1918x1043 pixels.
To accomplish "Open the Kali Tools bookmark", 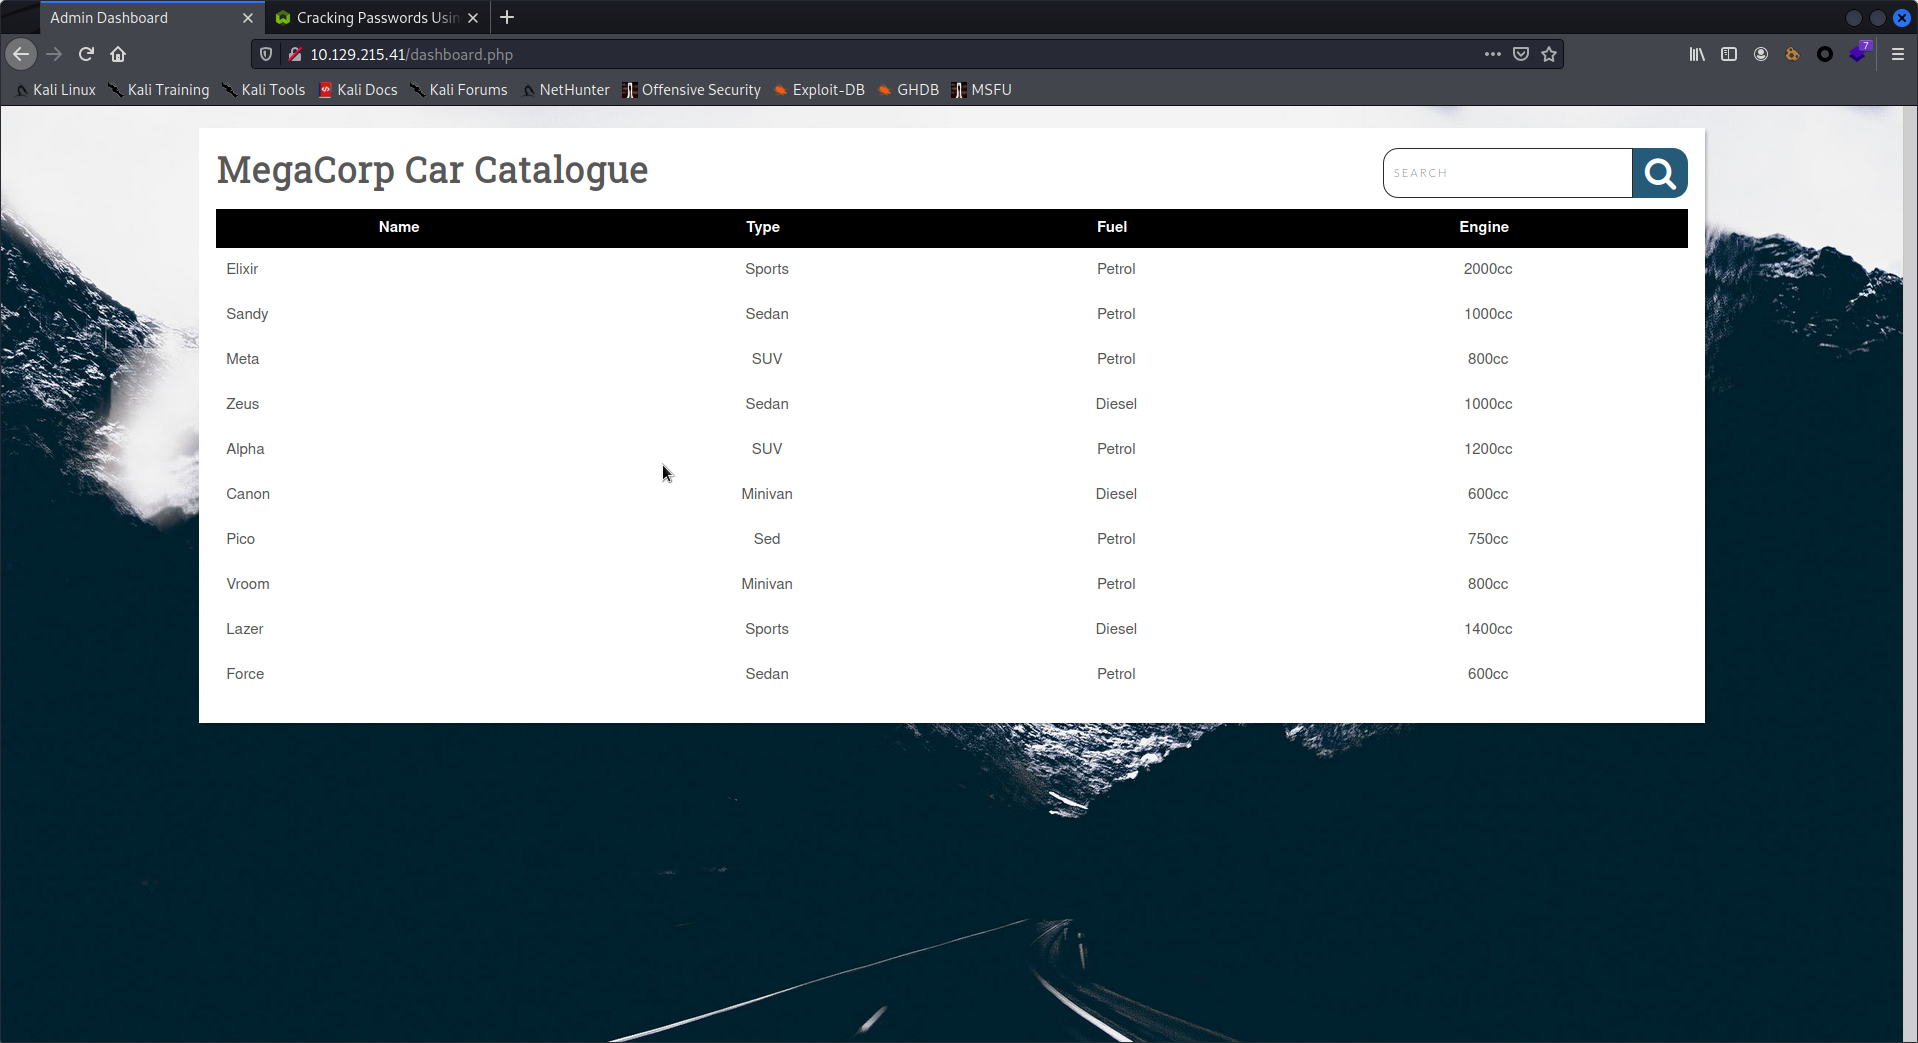I will 264,90.
